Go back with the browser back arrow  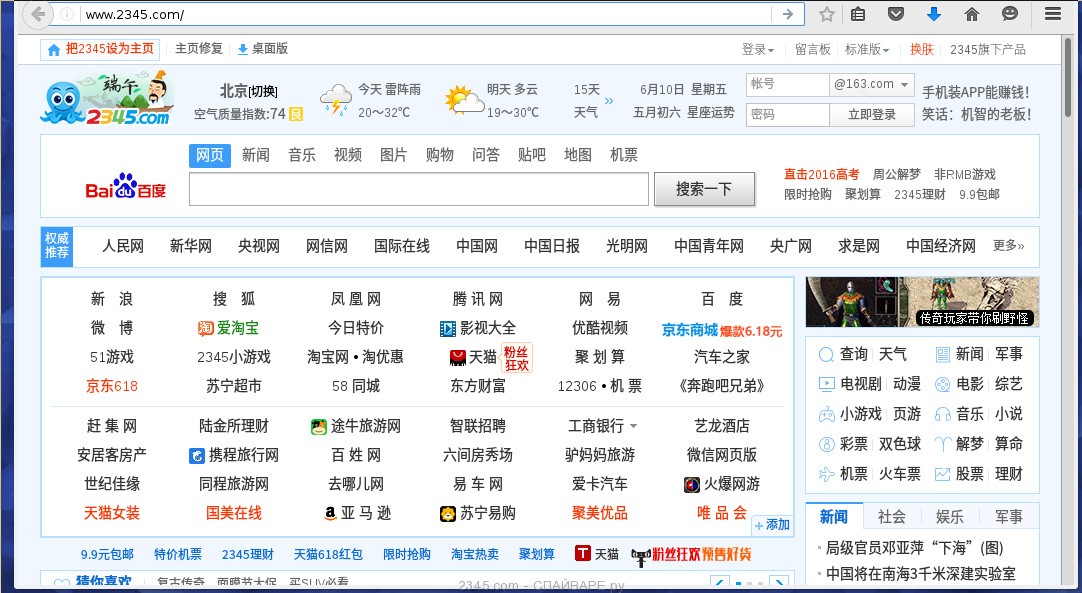pyautogui.click(x=38, y=14)
